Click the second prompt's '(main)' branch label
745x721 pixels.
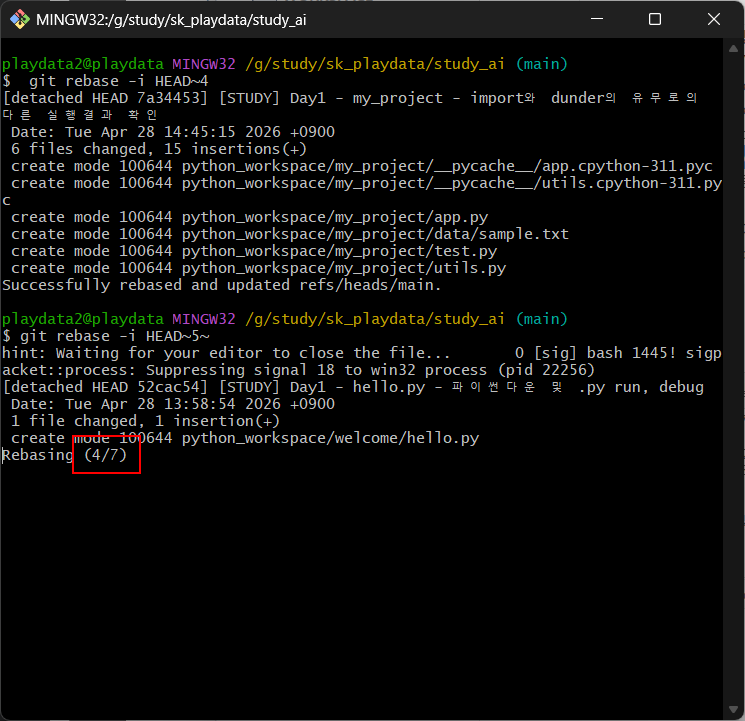(x=542, y=319)
